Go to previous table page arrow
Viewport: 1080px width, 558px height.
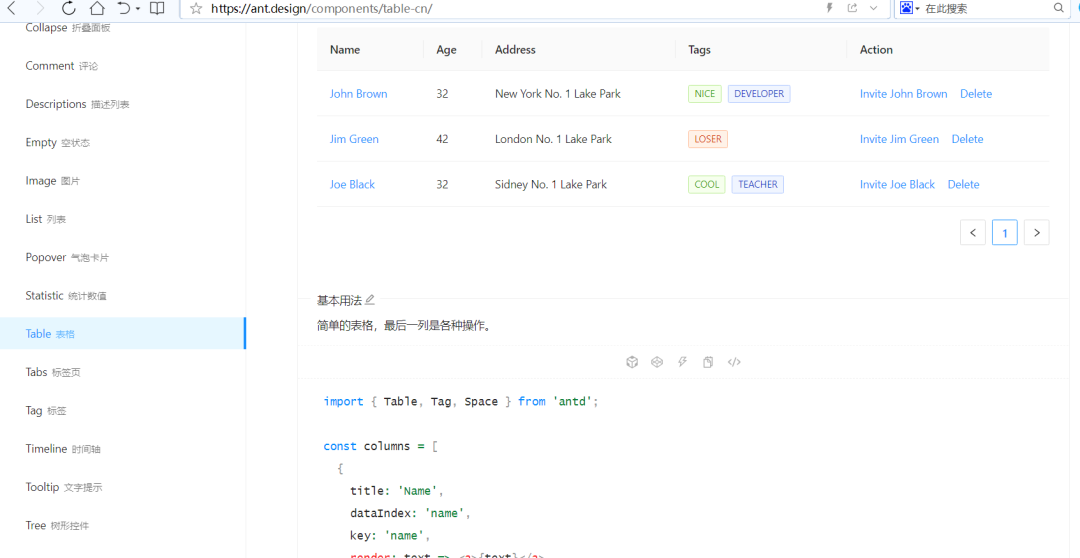pyautogui.click(x=973, y=233)
